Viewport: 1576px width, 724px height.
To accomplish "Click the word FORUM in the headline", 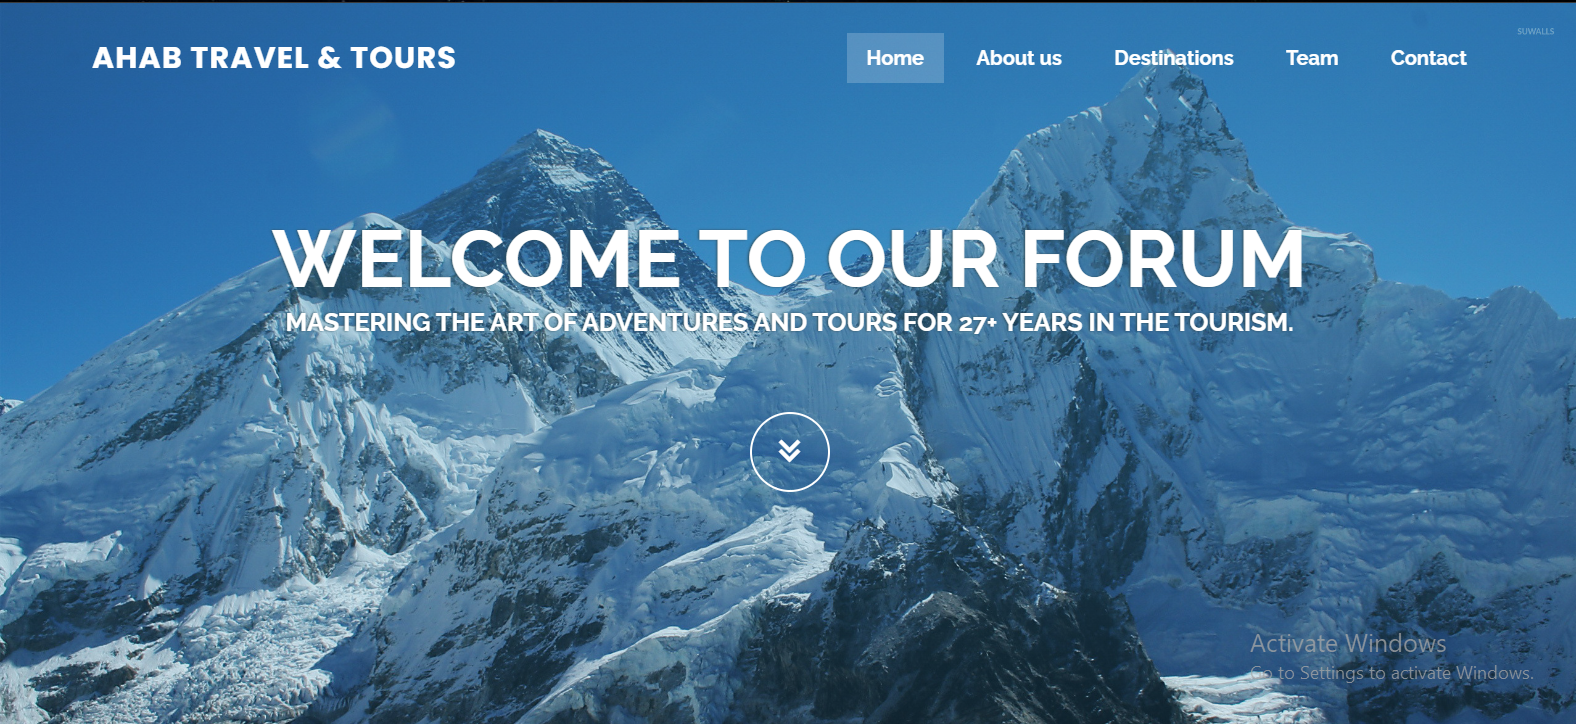I will point(1163,259).
